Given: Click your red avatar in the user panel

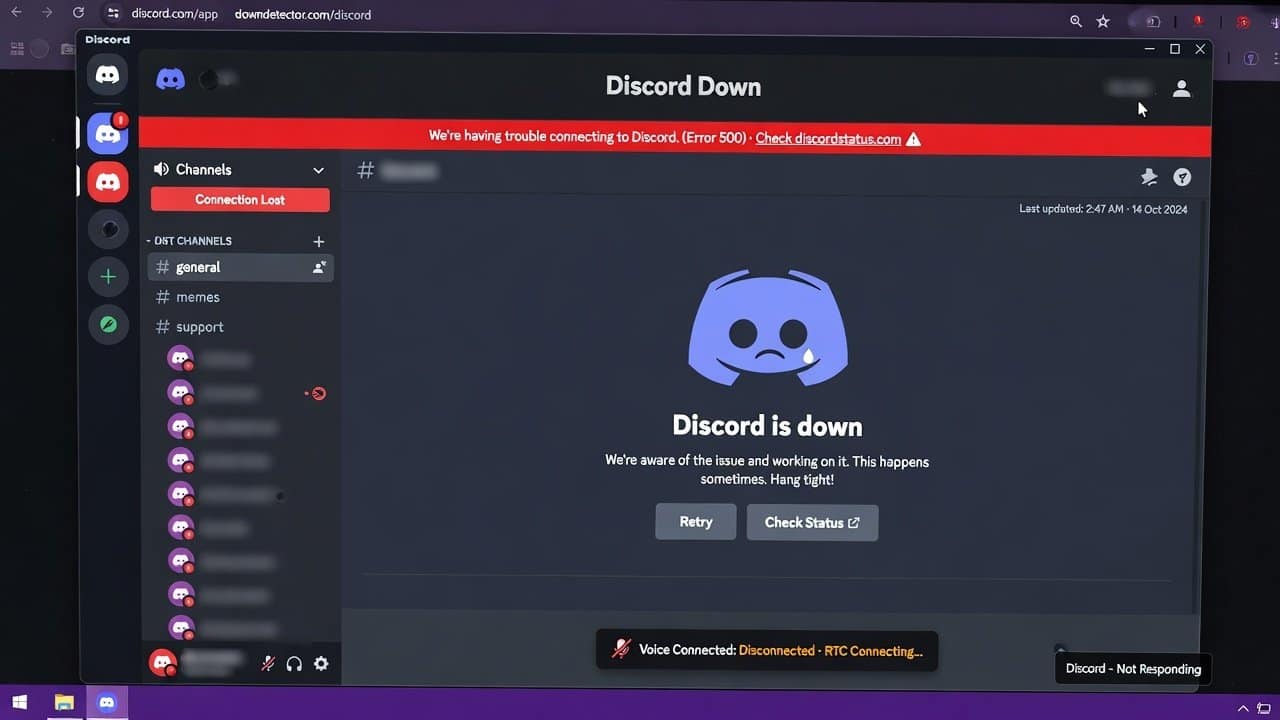Looking at the screenshot, I should pyautogui.click(x=162, y=662).
